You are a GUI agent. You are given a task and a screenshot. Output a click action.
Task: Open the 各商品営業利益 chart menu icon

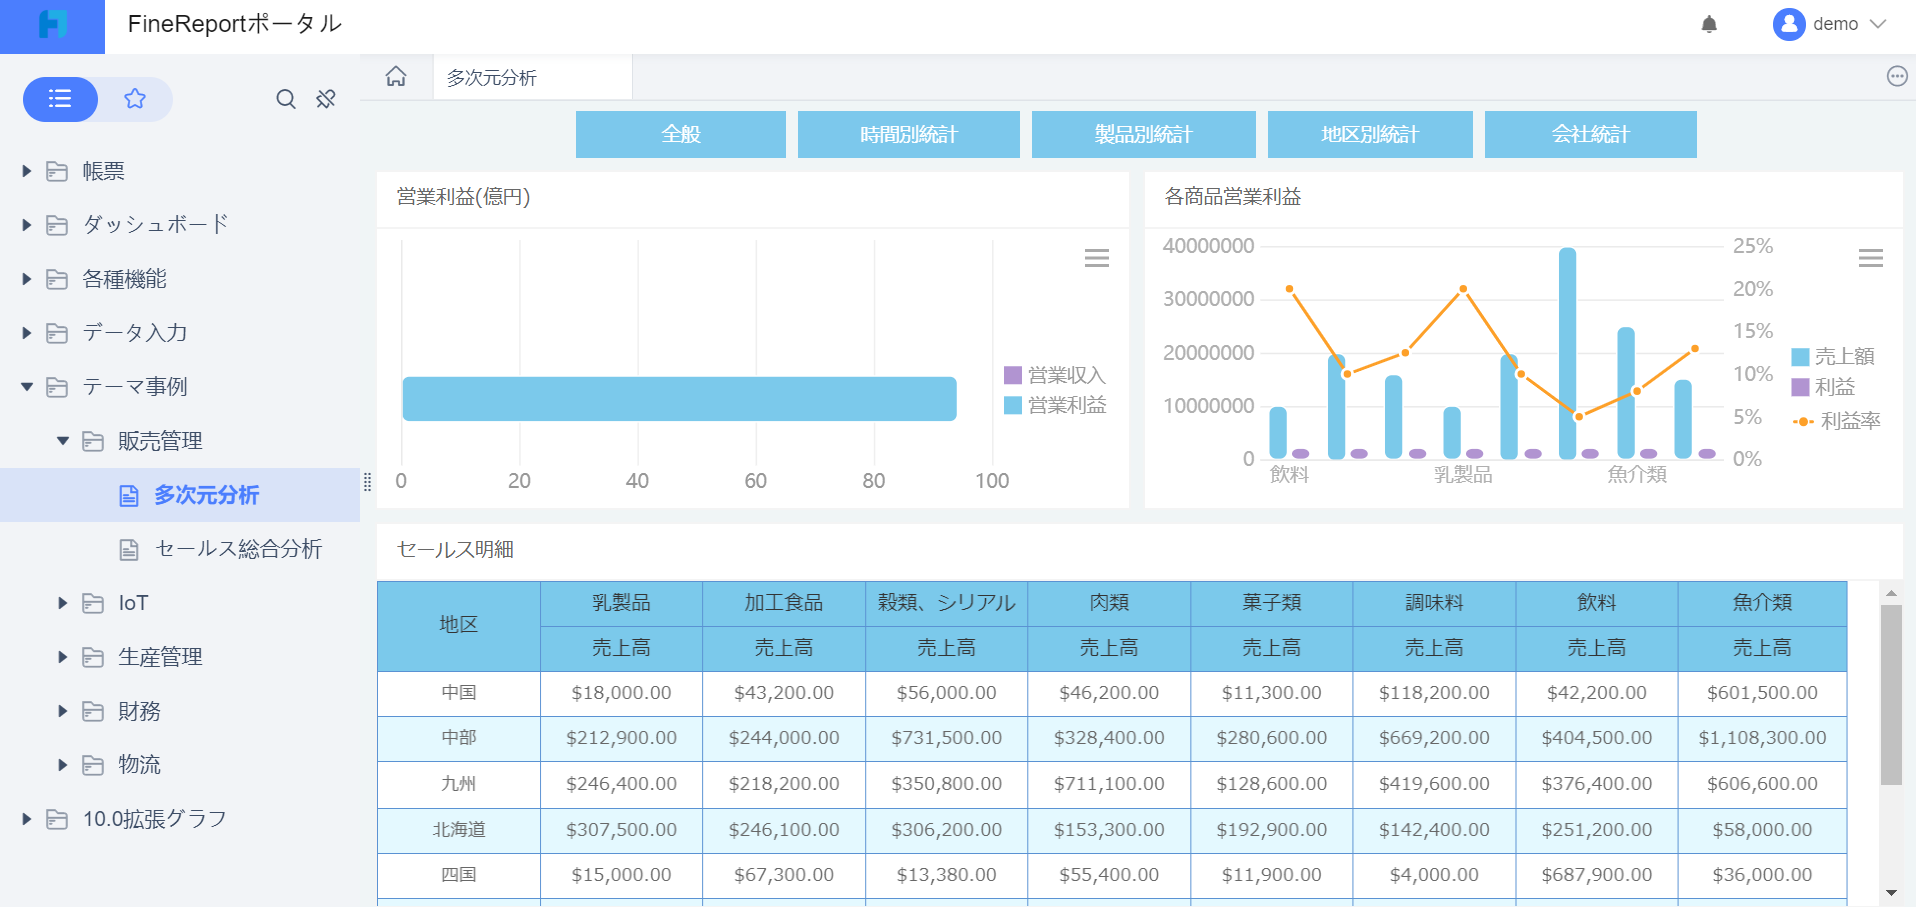coord(1870,259)
